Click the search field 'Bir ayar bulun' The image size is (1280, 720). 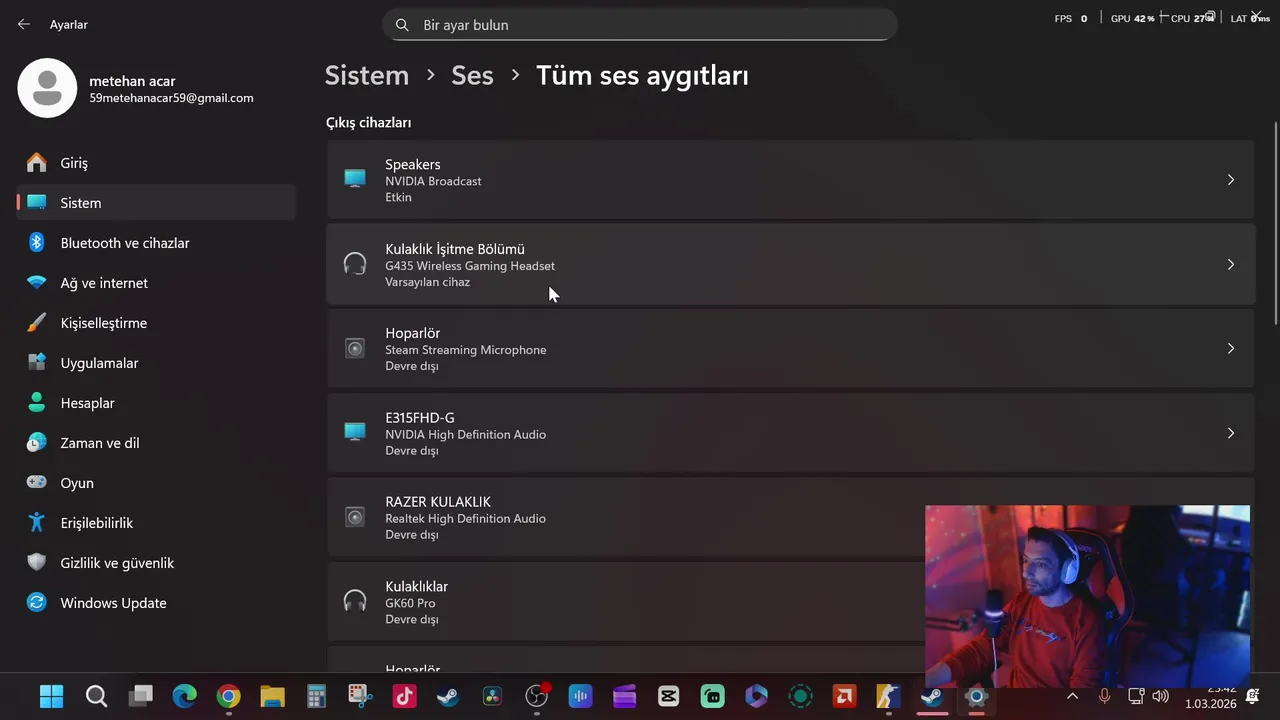pyautogui.click(x=640, y=25)
